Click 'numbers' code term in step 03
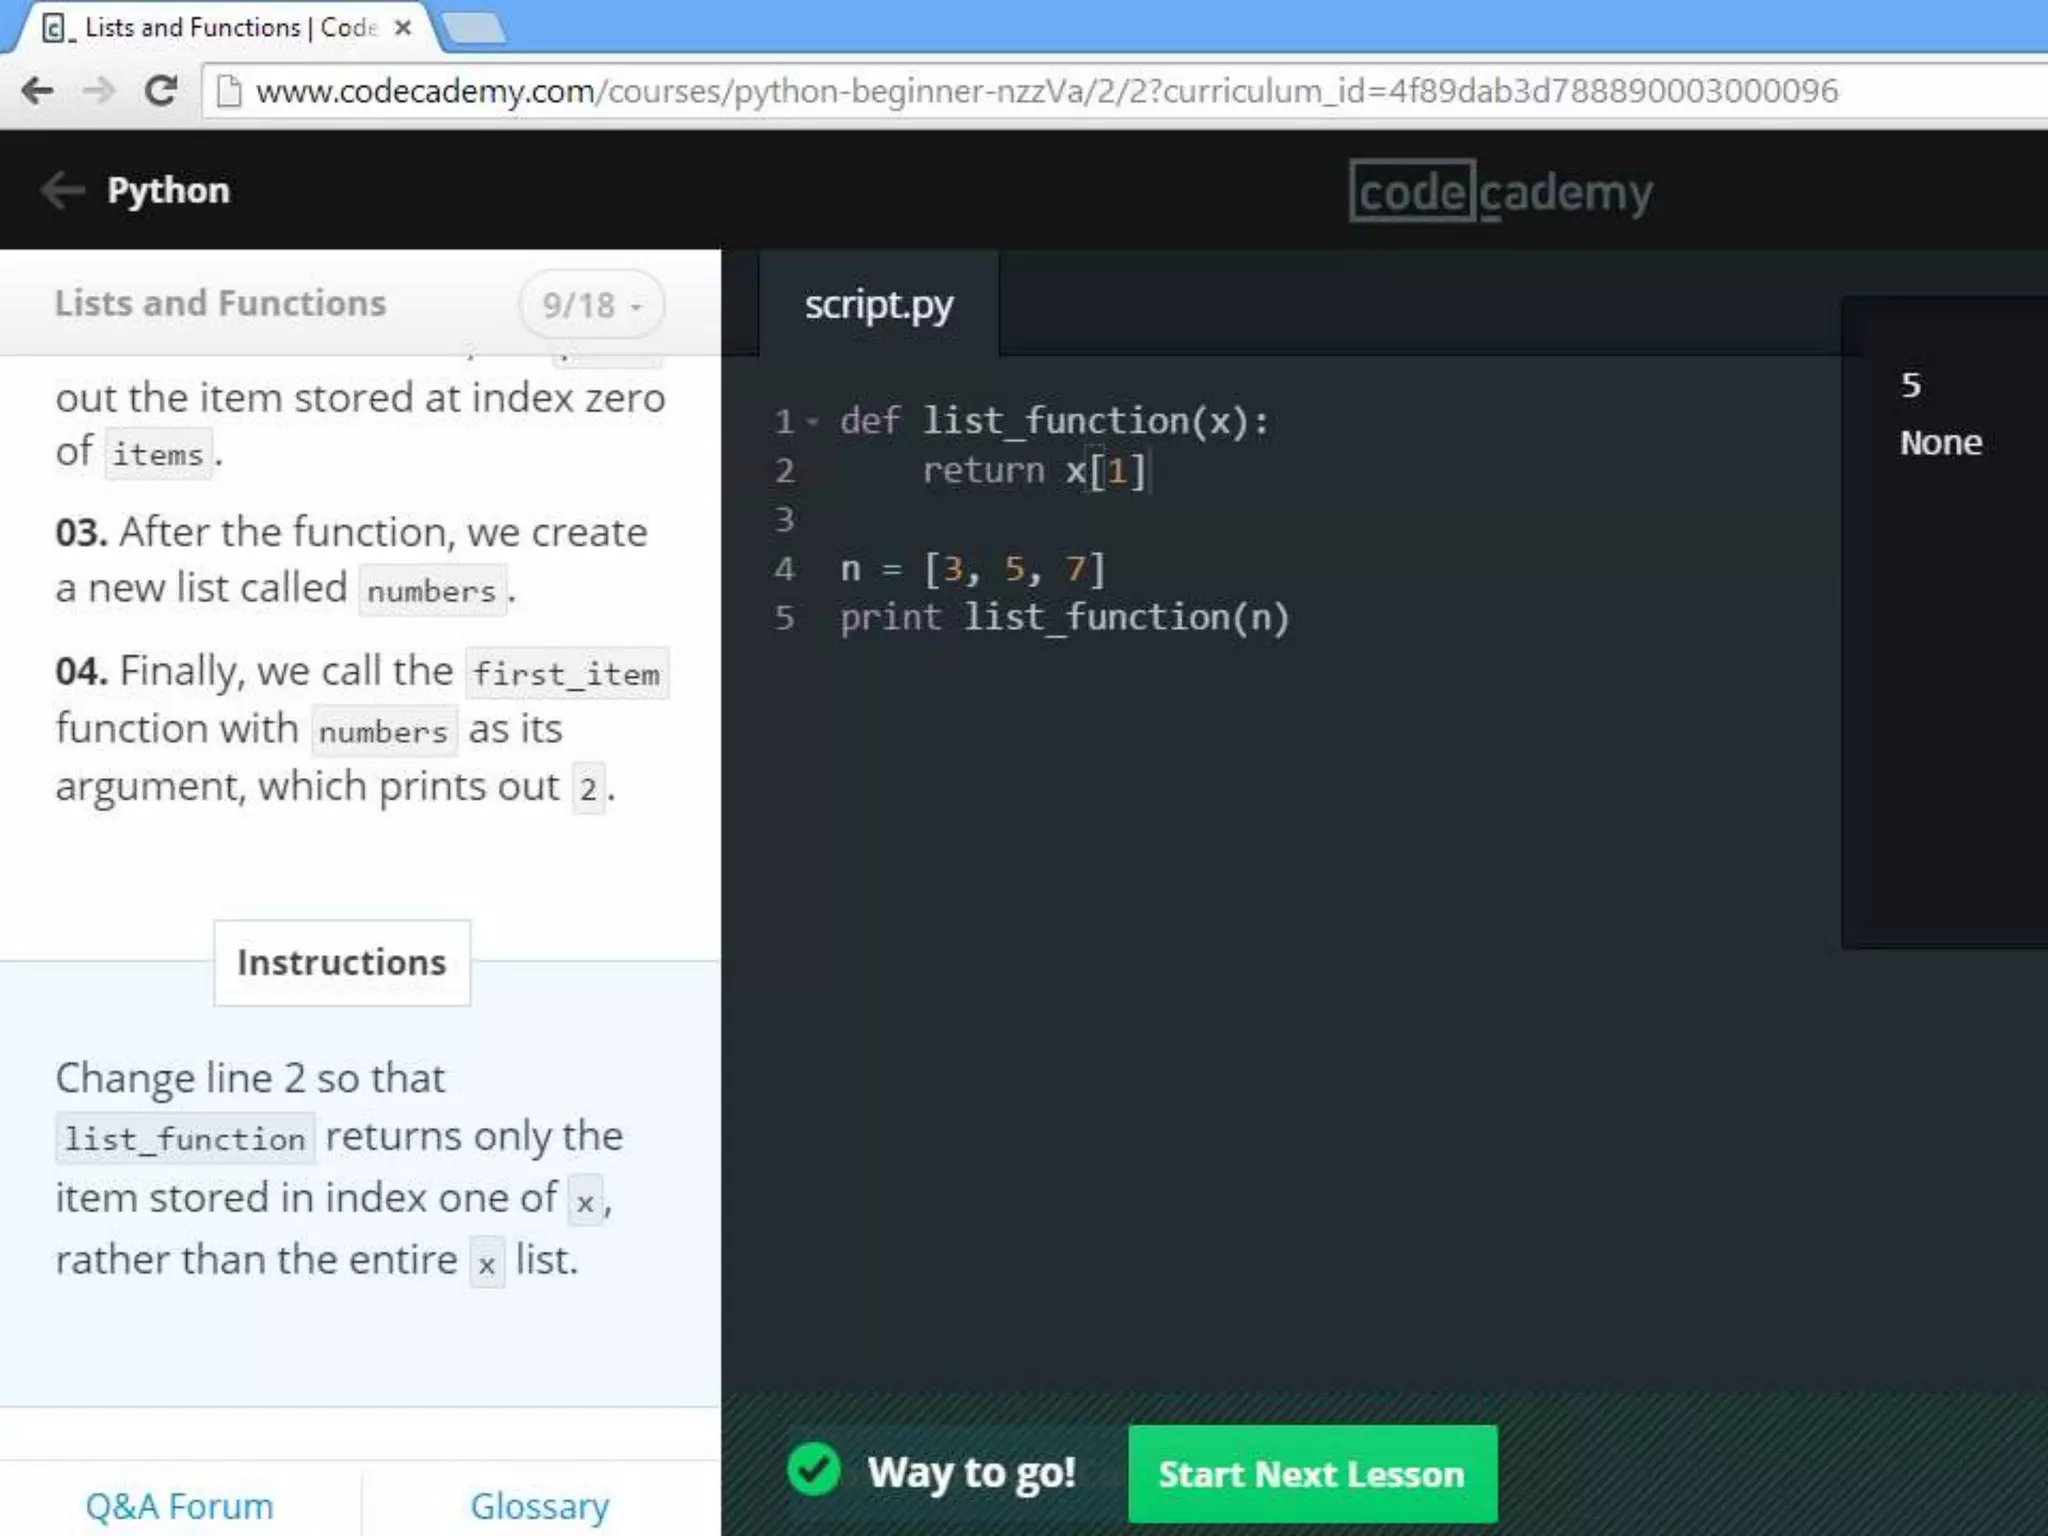Viewport: 2048px width, 1536px height. tap(432, 591)
